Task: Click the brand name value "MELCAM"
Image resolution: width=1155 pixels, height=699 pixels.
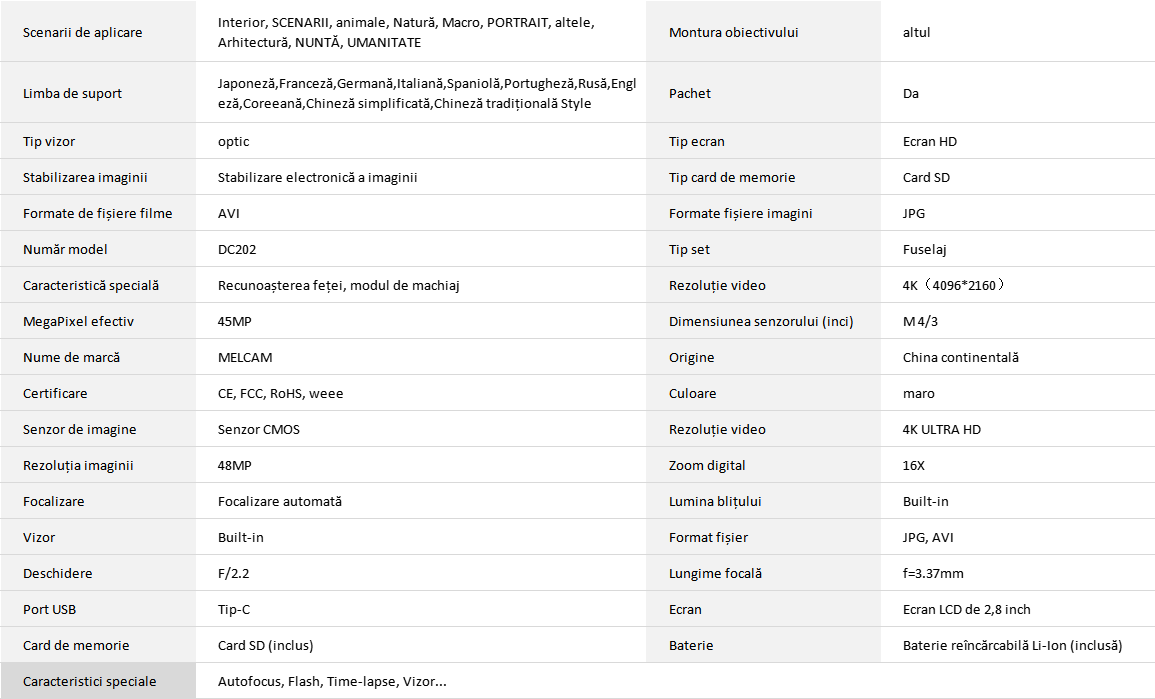Action: tap(245, 357)
